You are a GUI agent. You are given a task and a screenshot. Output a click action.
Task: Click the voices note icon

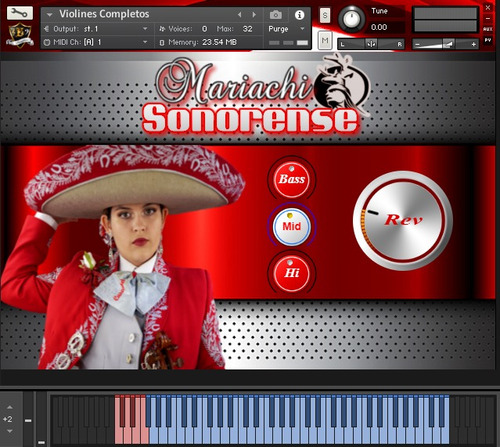pyautogui.click(x=162, y=29)
